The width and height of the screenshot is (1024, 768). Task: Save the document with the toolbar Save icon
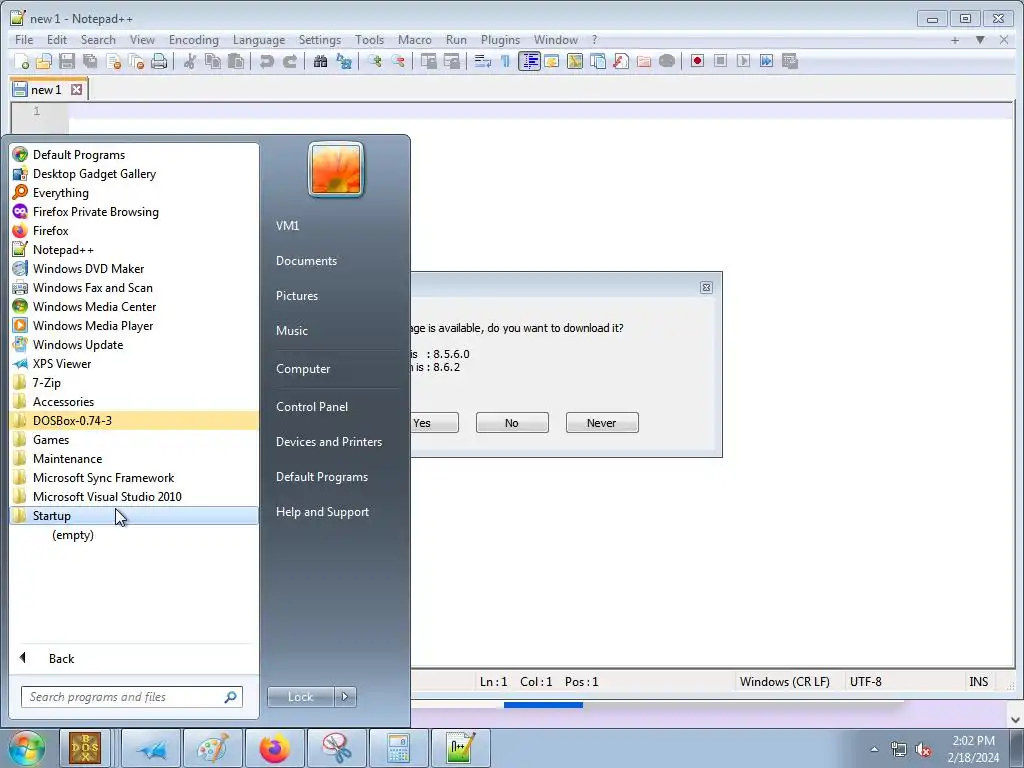click(67, 61)
